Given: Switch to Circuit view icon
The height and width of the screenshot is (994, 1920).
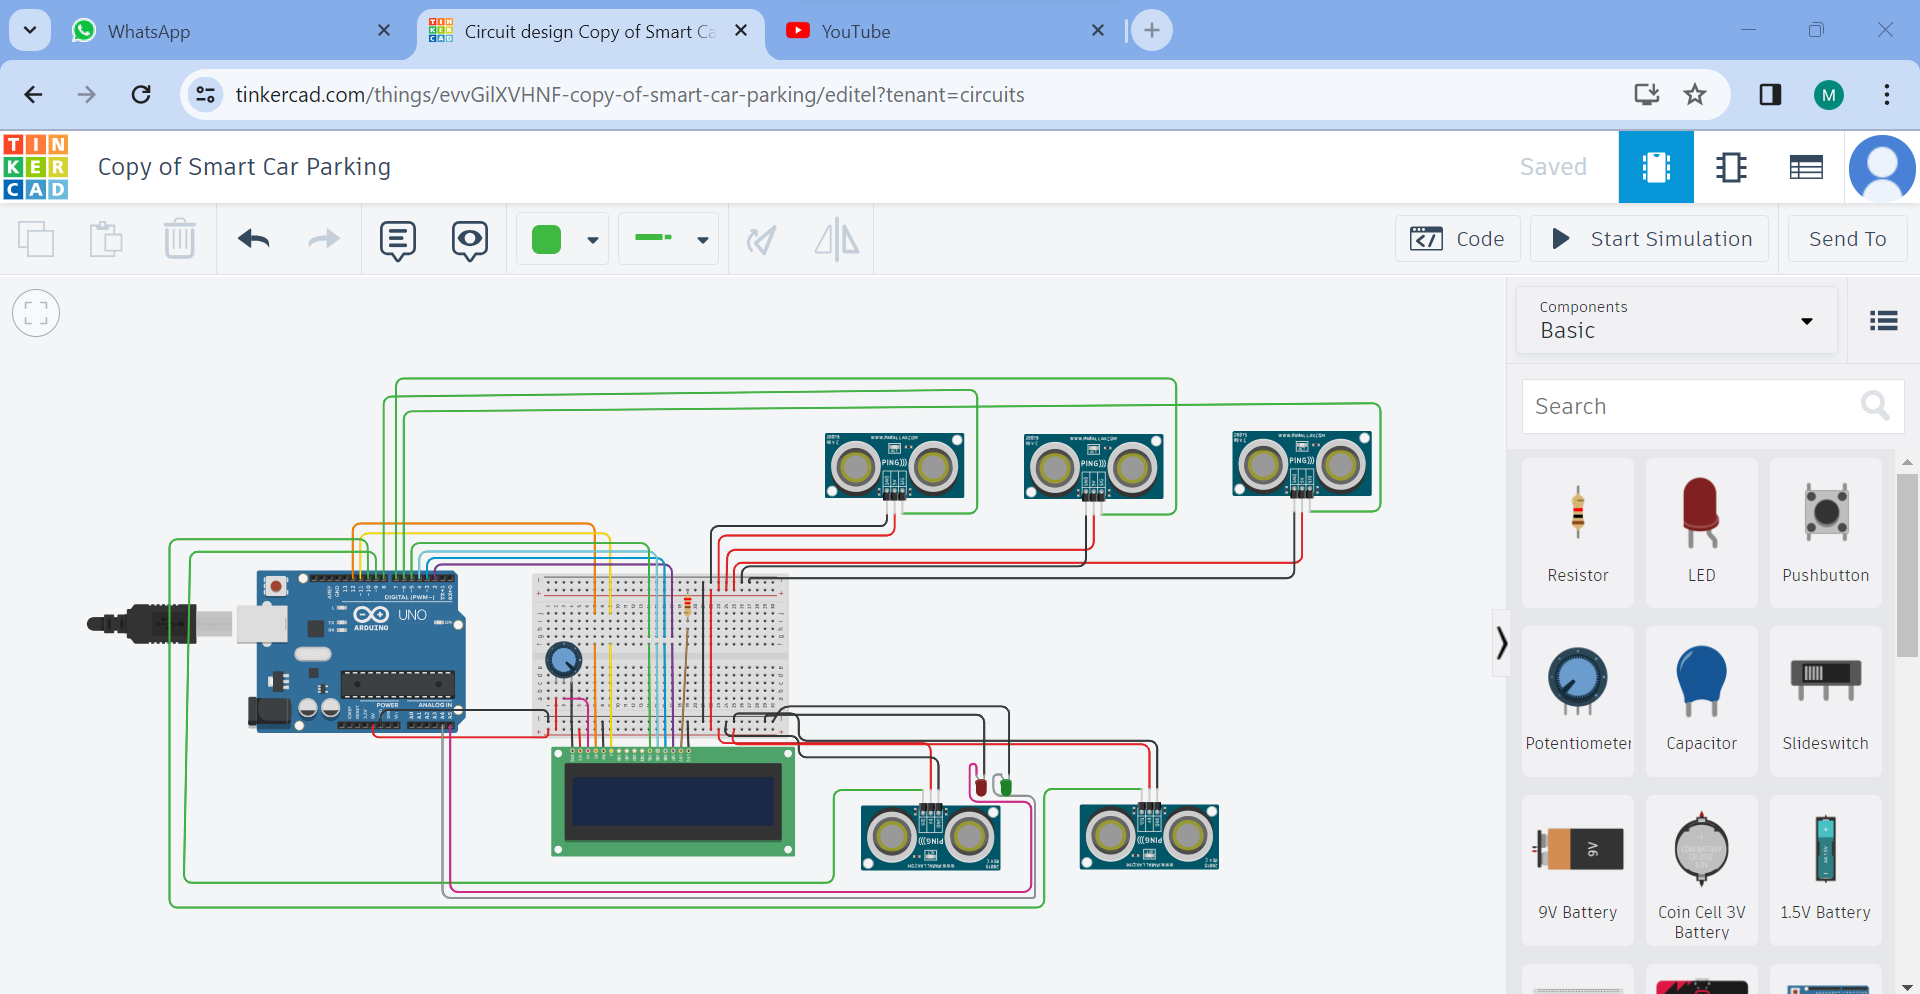Looking at the screenshot, I should click(1655, 167).
